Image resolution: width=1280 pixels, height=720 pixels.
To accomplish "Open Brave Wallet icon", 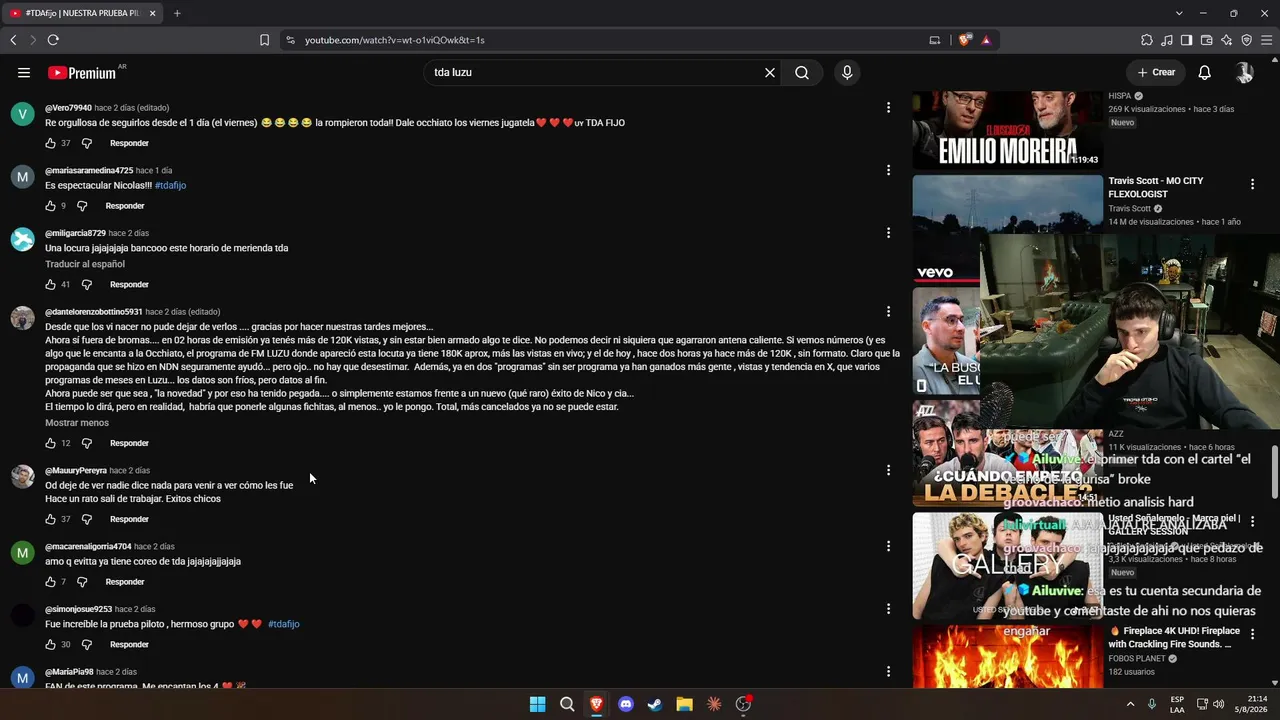I will pos(1207,40).
